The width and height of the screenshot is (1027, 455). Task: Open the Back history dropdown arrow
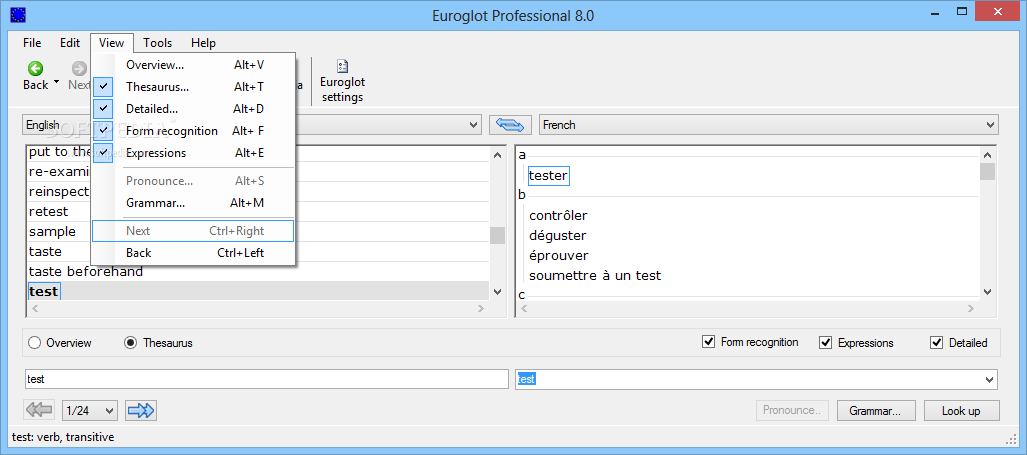coord(56,83)
